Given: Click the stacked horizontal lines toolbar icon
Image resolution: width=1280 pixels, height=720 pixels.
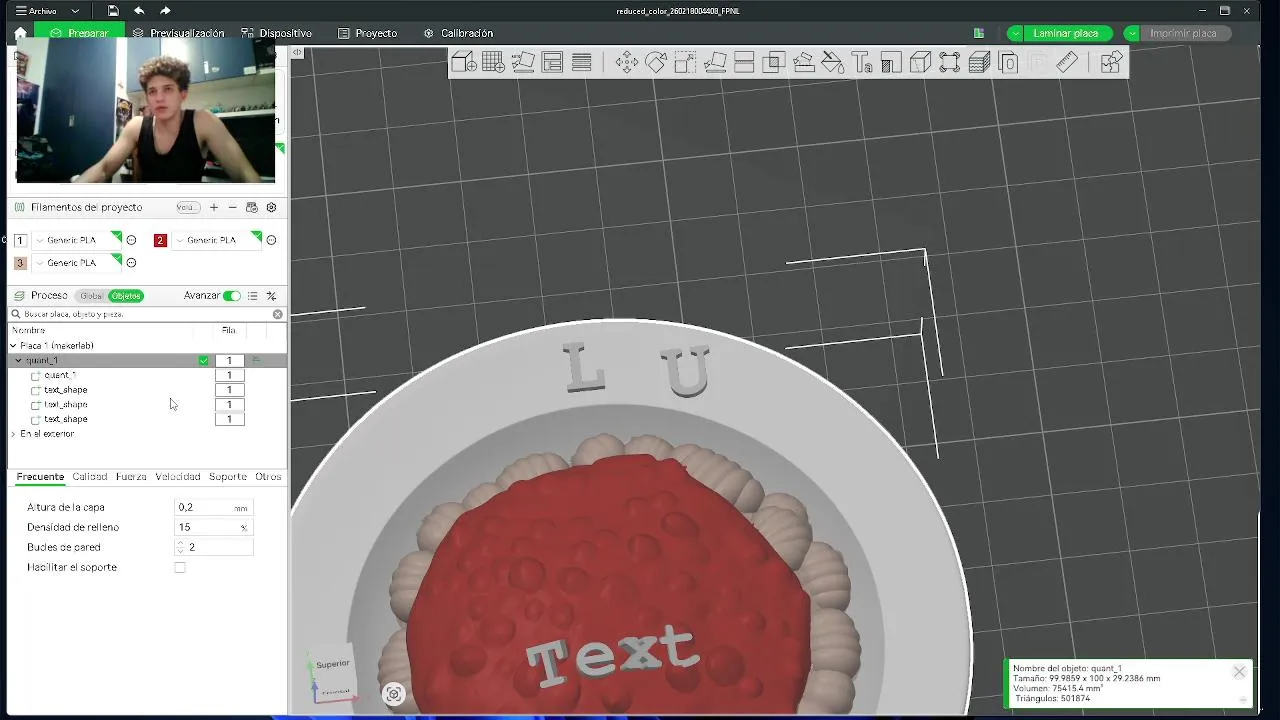Looking at the screenshot, I should (581, 63).
